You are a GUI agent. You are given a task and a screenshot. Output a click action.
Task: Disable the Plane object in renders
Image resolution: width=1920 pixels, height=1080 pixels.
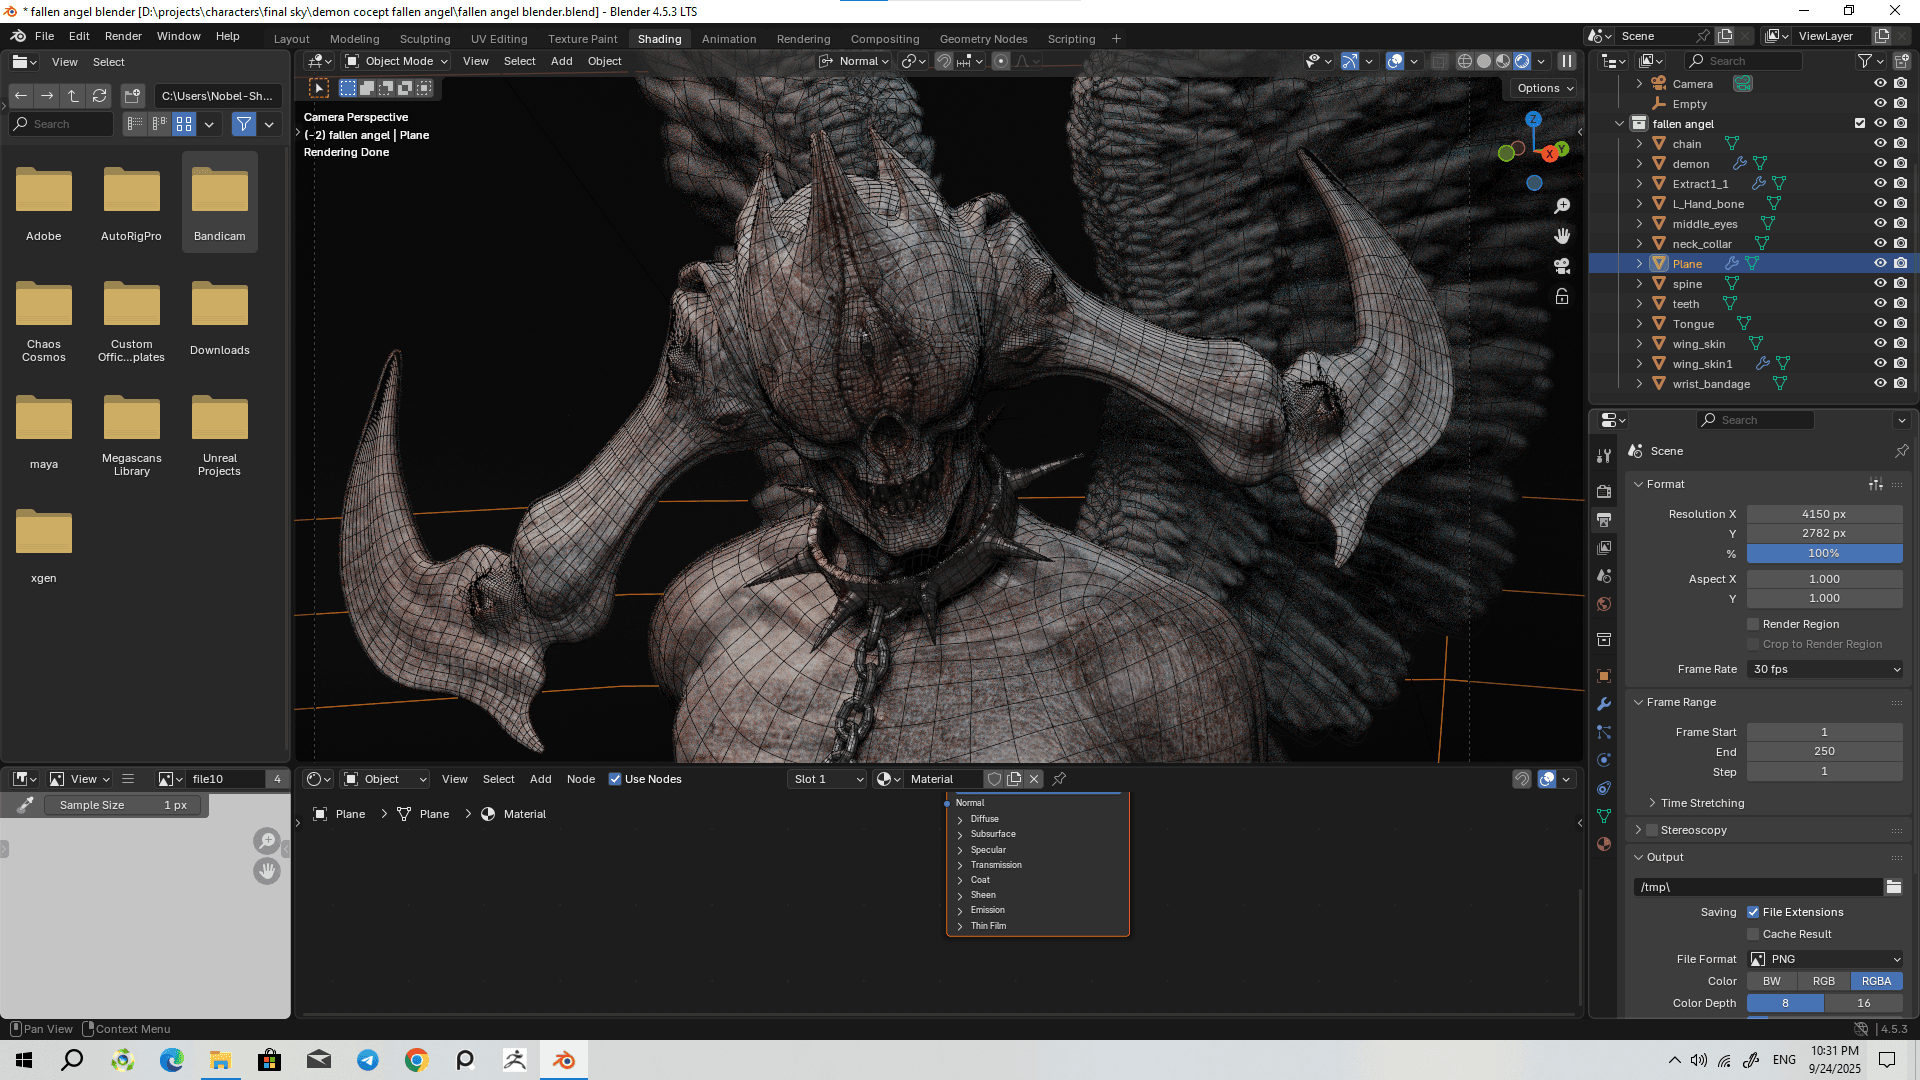coord(1900,264)
